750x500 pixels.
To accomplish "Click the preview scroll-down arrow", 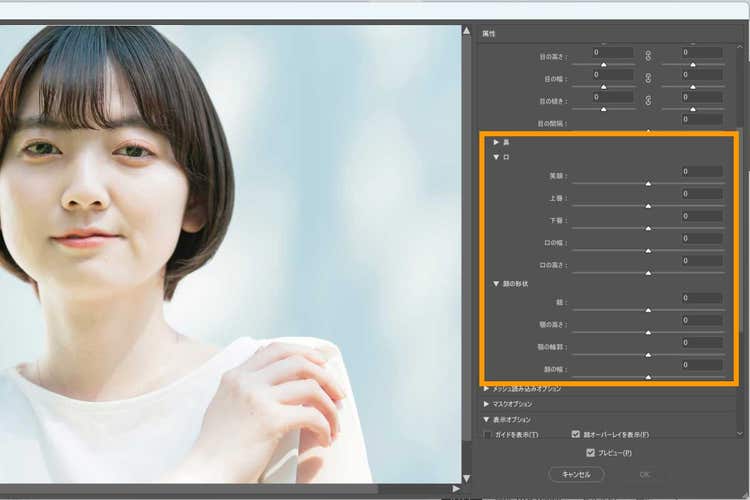I will point(466,478).
